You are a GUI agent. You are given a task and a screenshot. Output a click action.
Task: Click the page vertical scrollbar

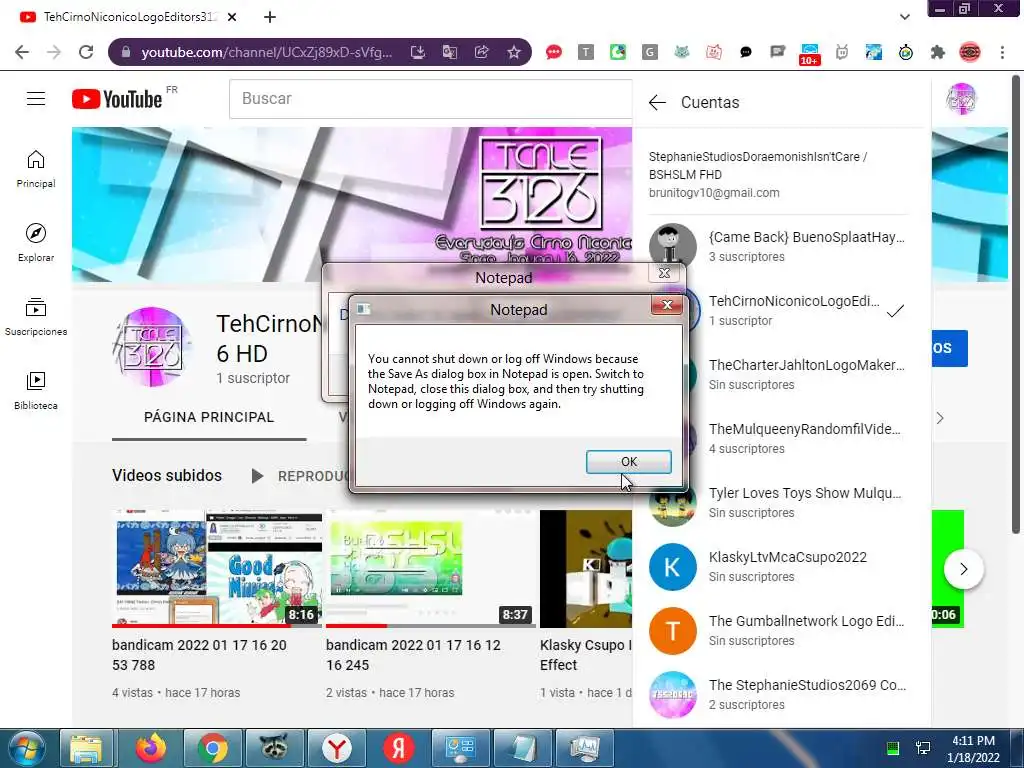[1016, 304]
